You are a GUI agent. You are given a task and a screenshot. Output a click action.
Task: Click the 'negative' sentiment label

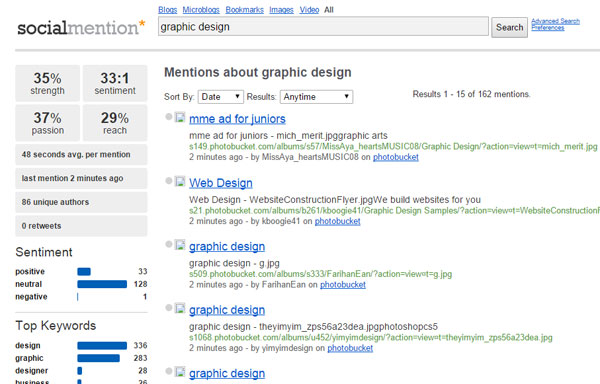31,297
